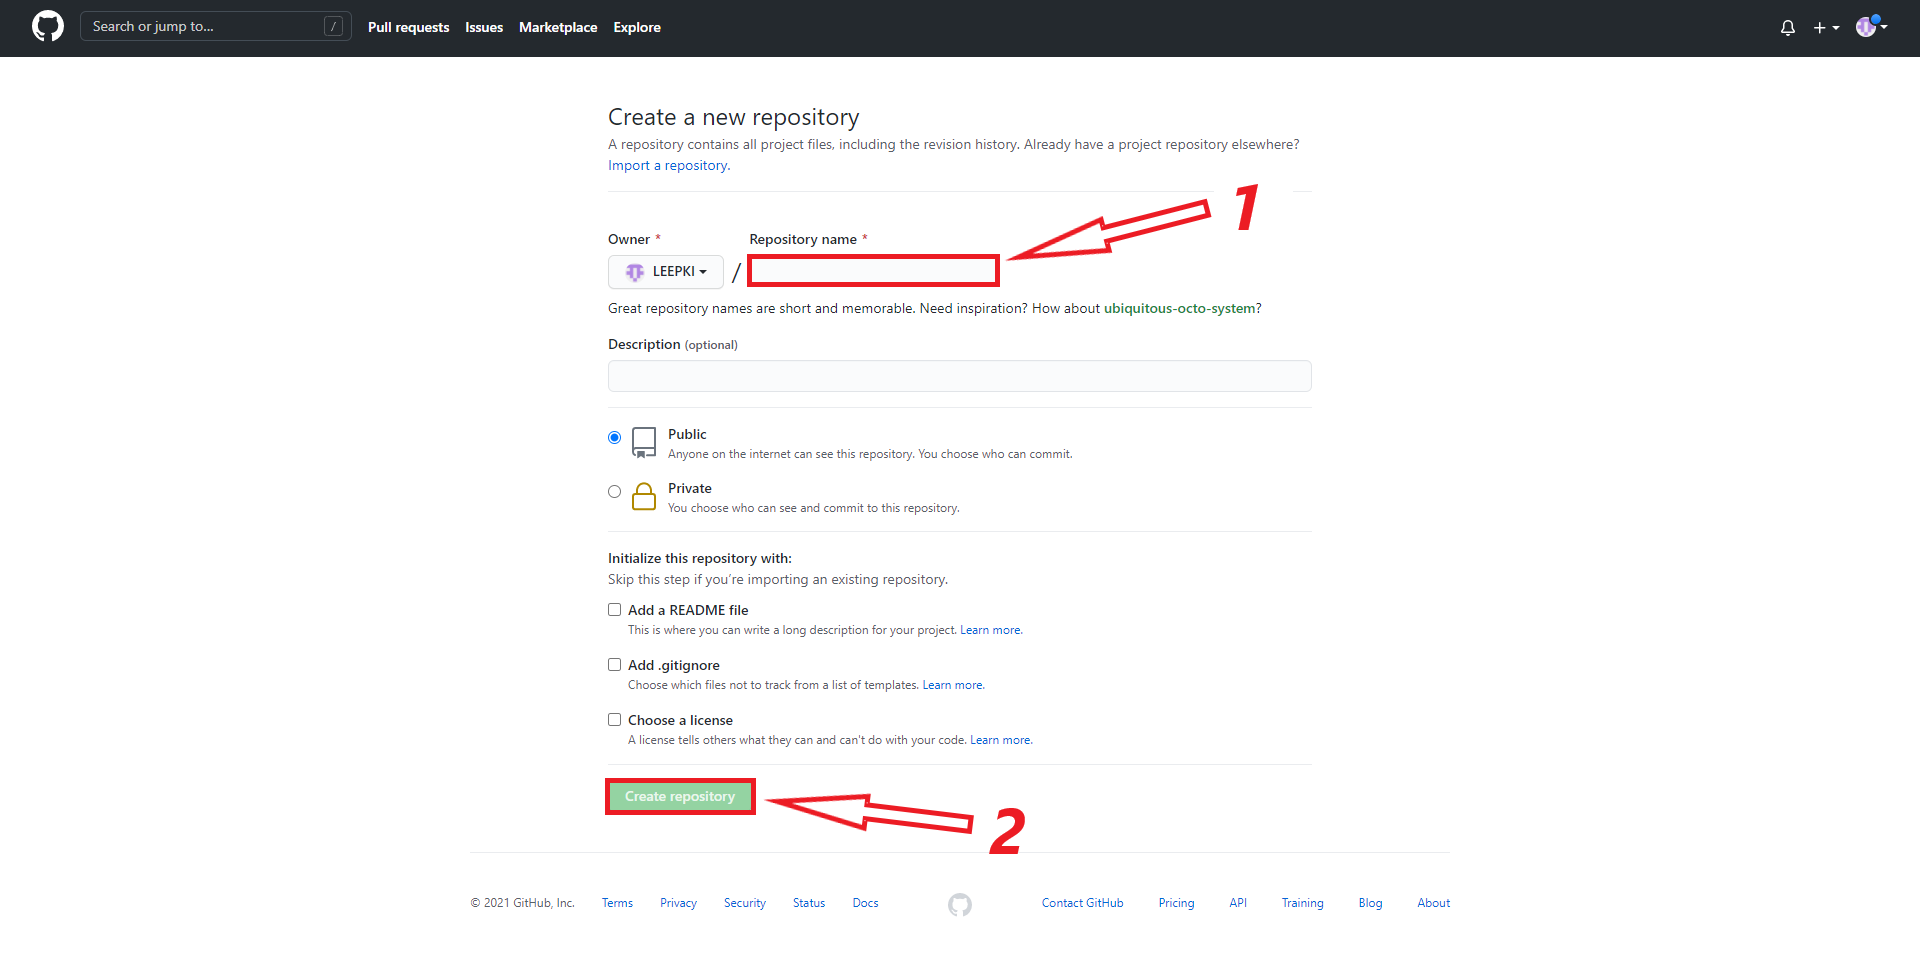Viewport: 1920px width, 974px height.
Task: Select the Private visibility radio button
Action: pos(615,492)
